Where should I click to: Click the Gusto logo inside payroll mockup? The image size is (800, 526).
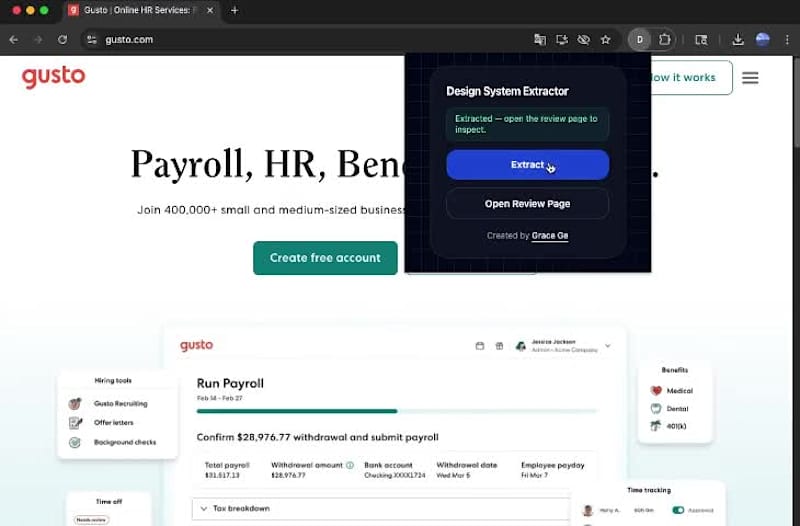point(196,345)
